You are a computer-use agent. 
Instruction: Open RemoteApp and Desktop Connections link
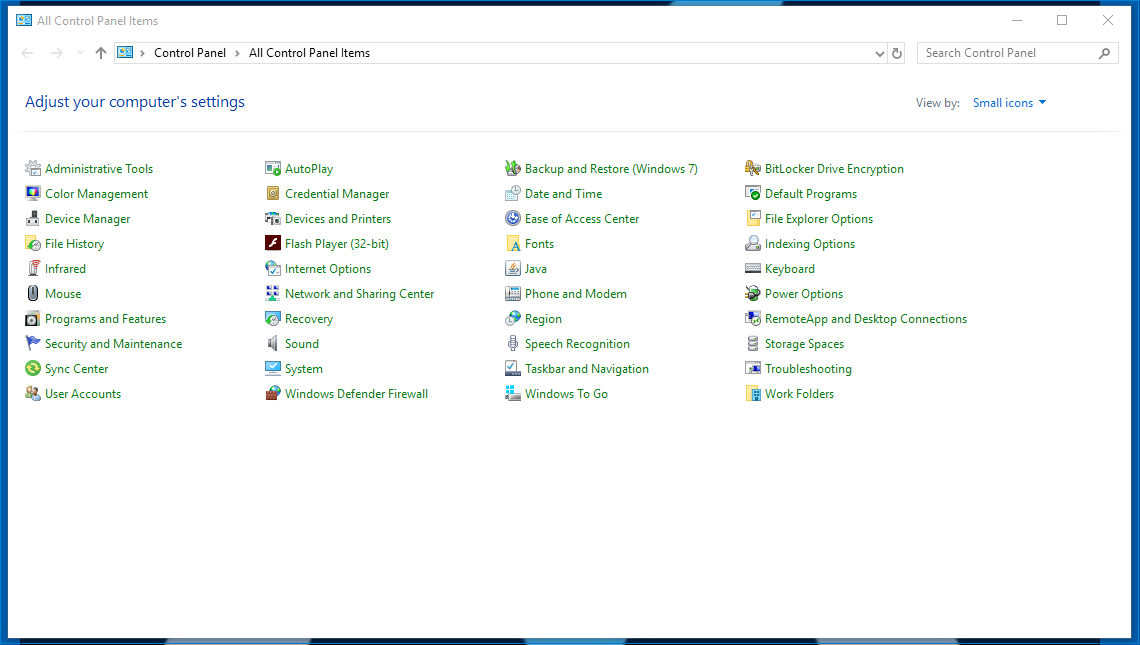[866, 319]
